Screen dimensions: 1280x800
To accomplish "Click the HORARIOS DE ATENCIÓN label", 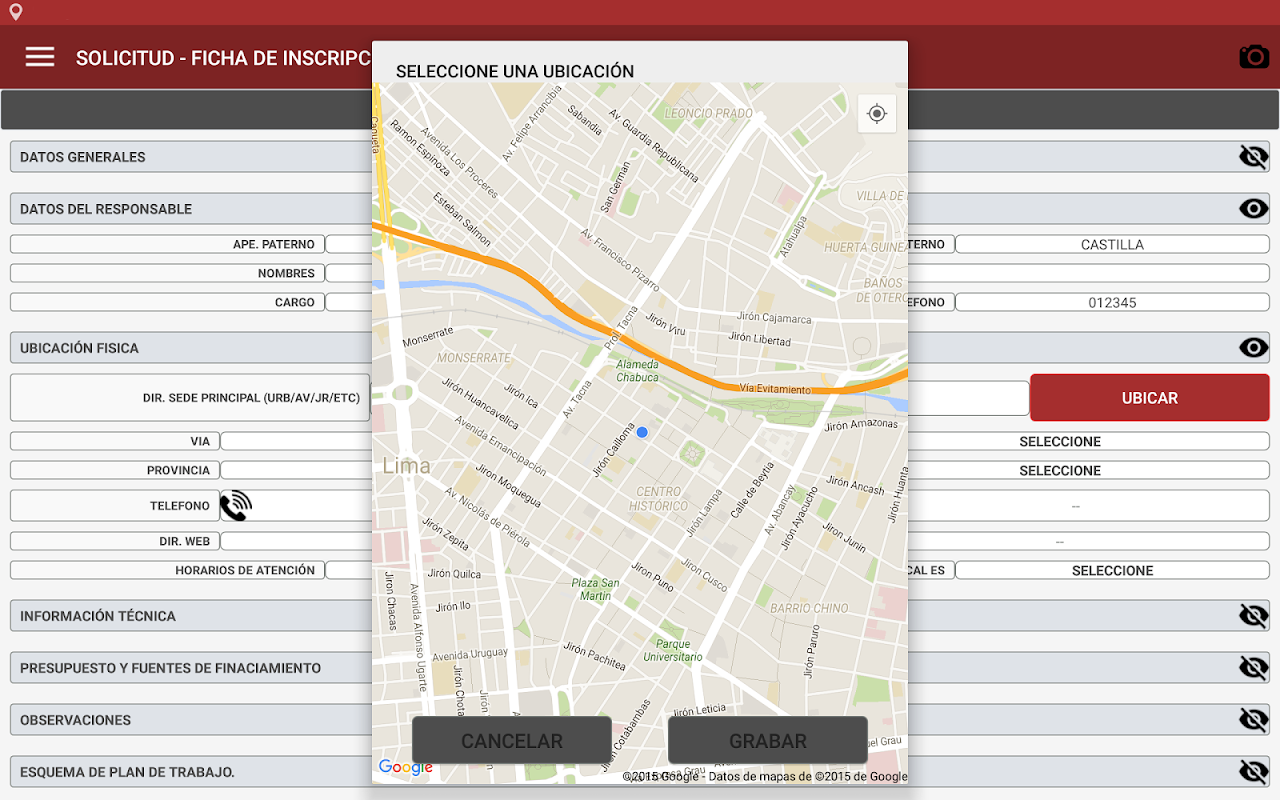I will click(x=245, y=570).
